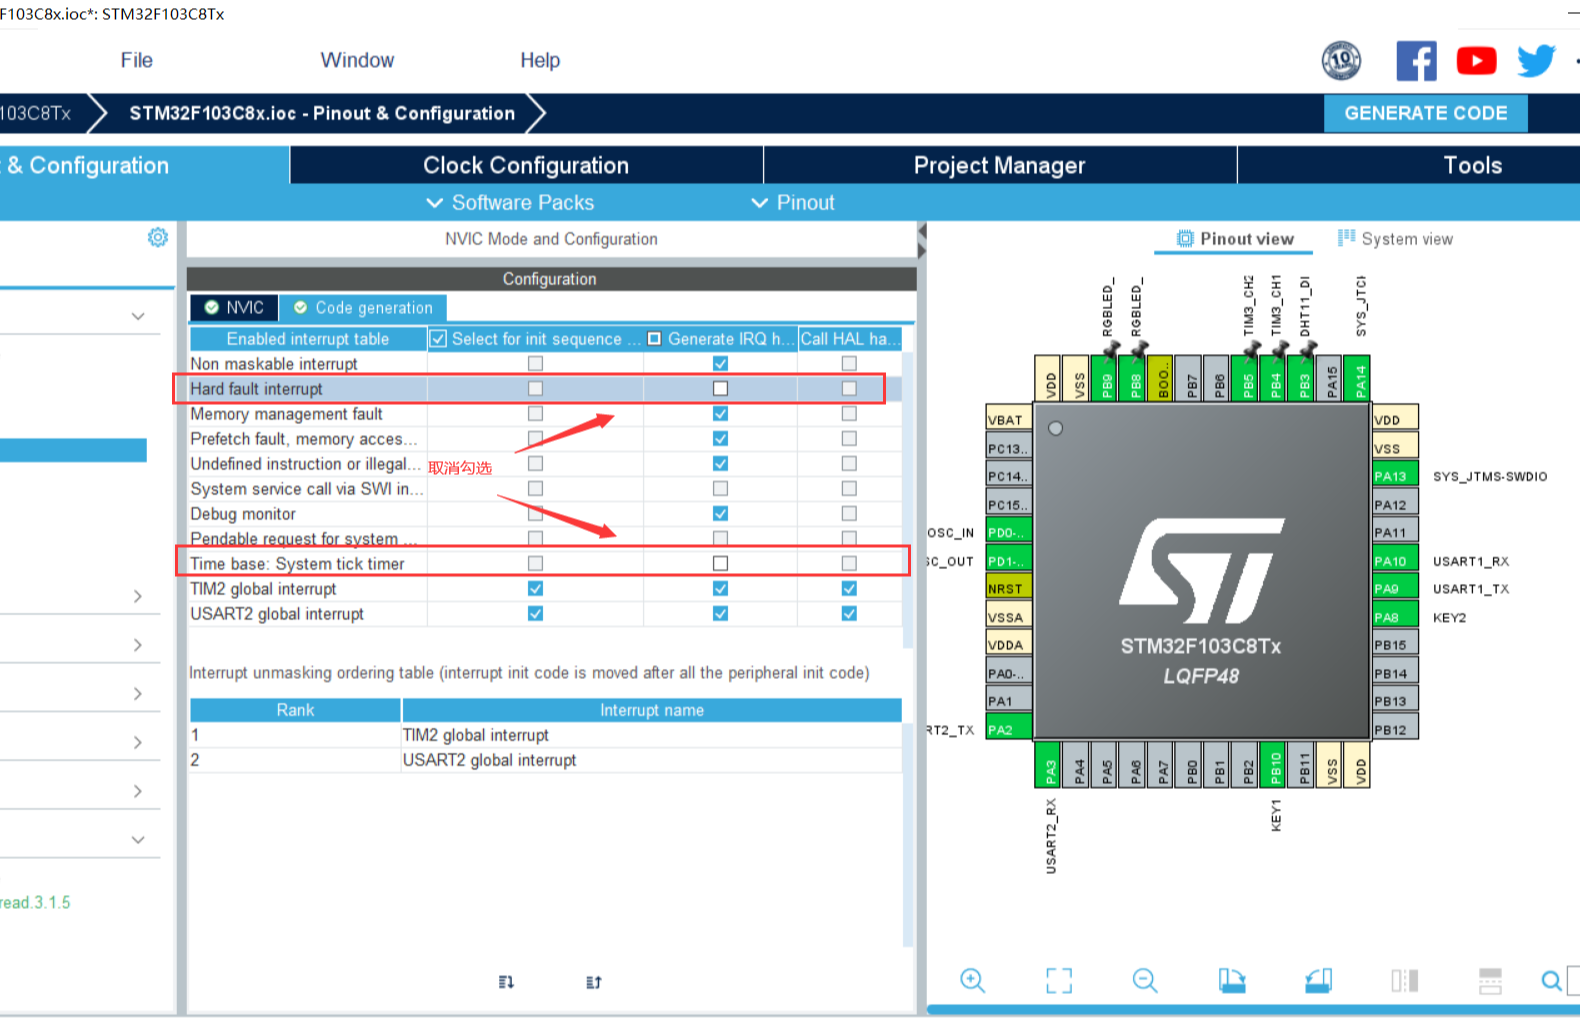Collapse the first category chevron in left panel

pyautogui.click(x=138, y=316)
